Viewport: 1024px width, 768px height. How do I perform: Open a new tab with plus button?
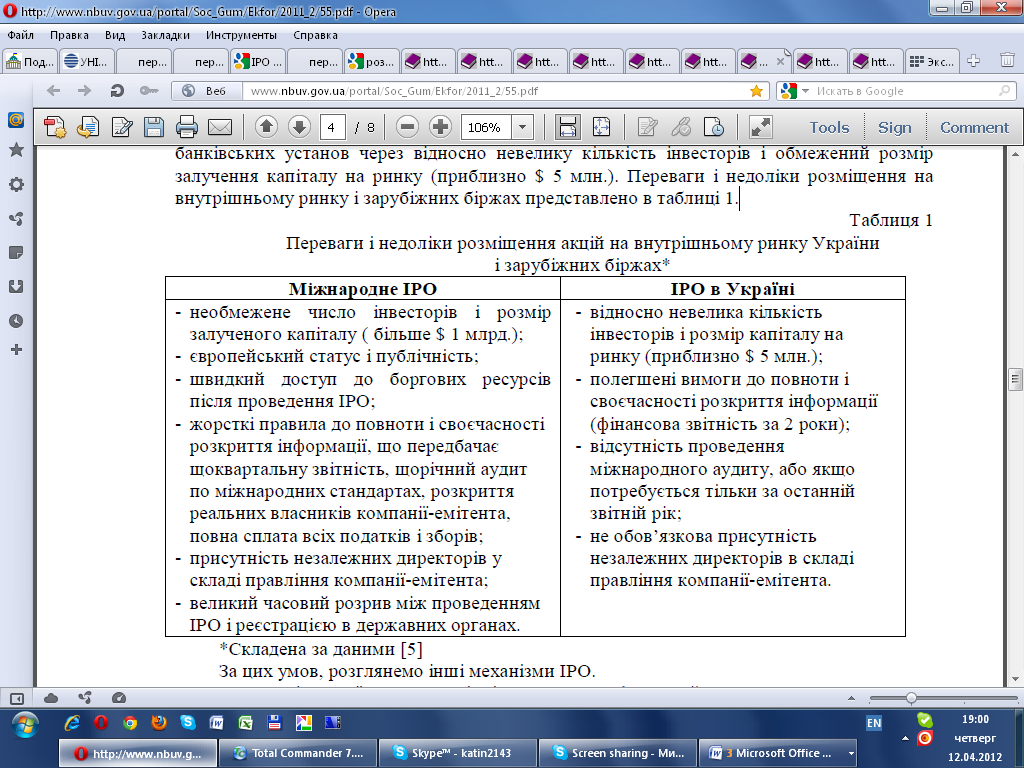pyautogui.click(x=973, y=61)
